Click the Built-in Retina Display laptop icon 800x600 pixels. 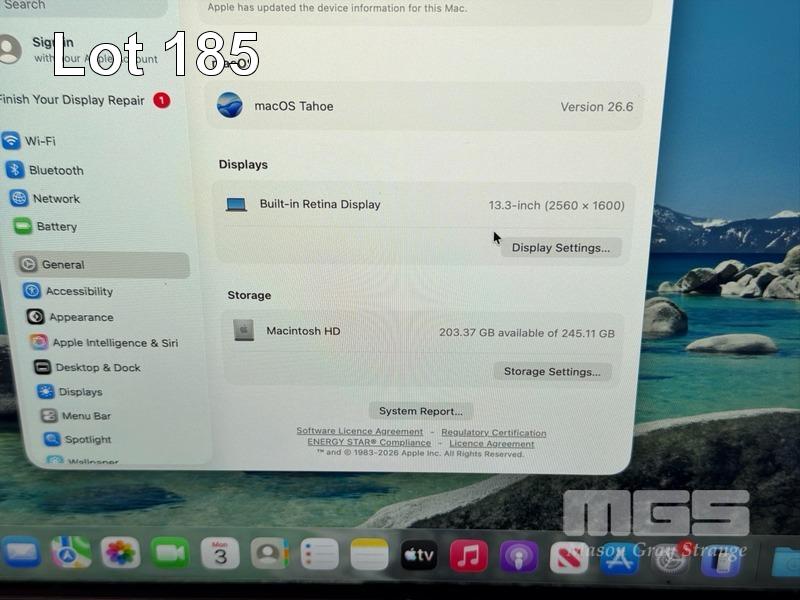[236, 205]
